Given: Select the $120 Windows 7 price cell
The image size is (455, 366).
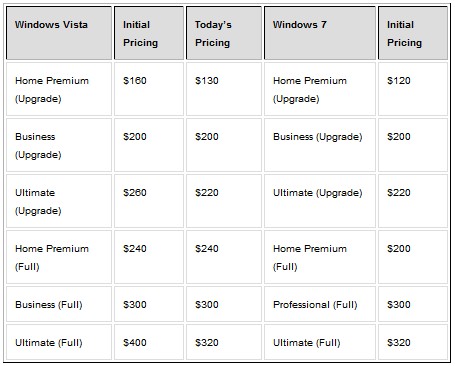Looking at the screenshot, I should pyautogui.click(x=413, y=89).
